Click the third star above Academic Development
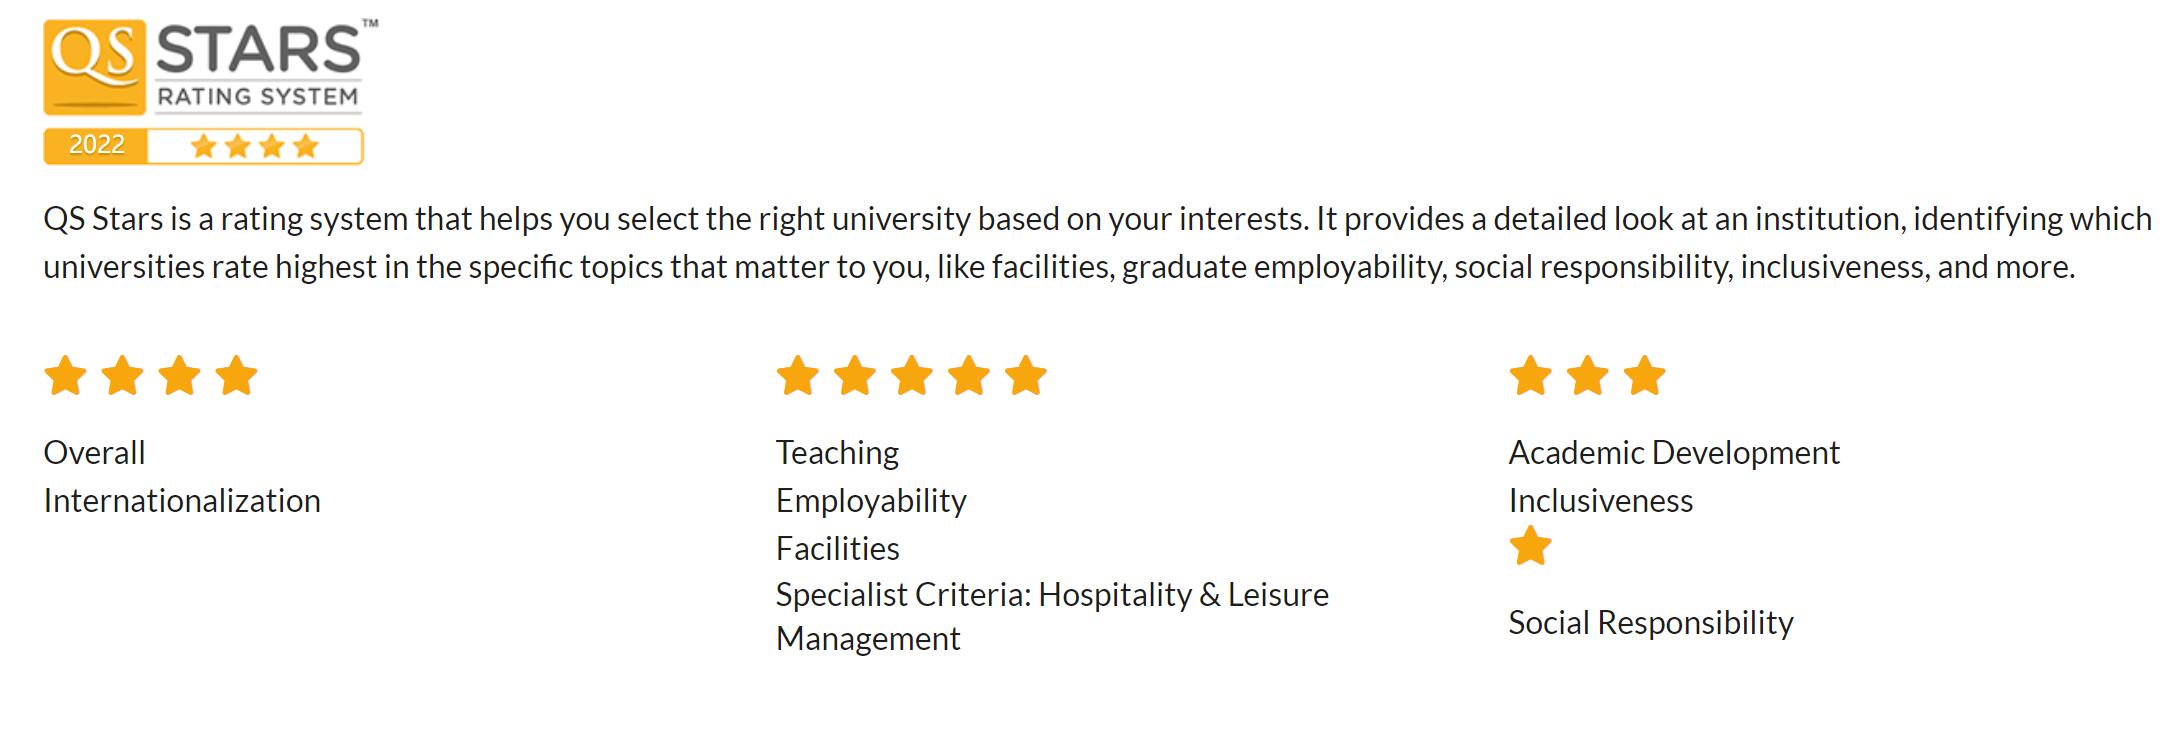This screenshot has width=2173, height=732. point(1645,377)
